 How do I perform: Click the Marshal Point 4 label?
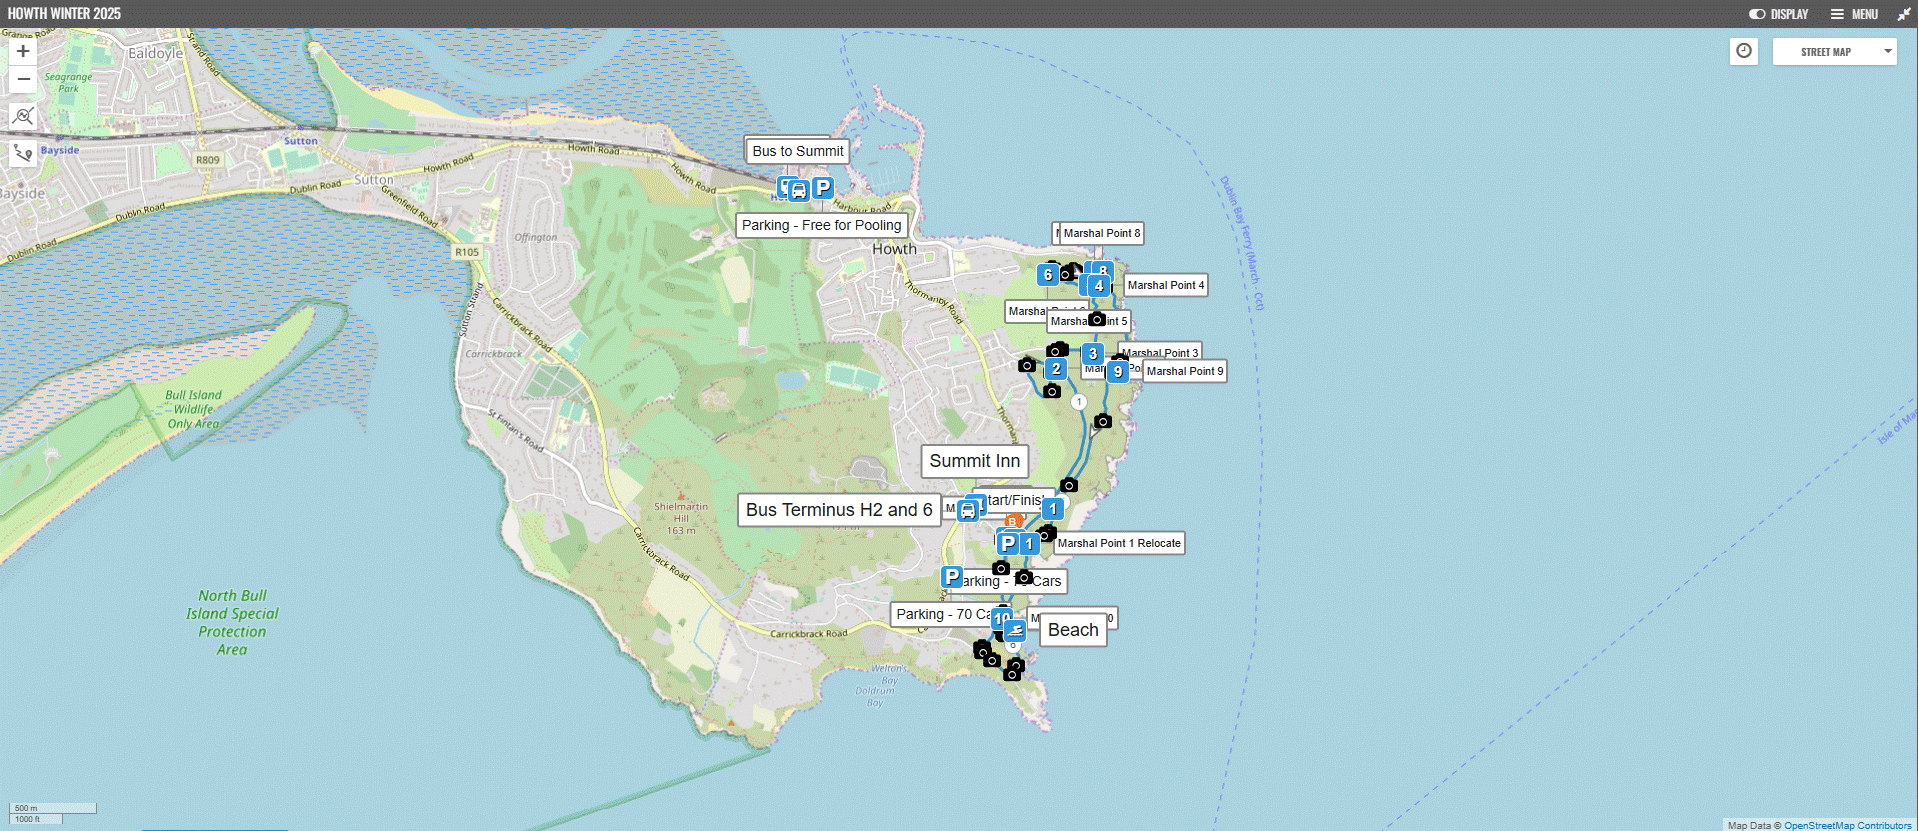click(x=1166, y=285)
